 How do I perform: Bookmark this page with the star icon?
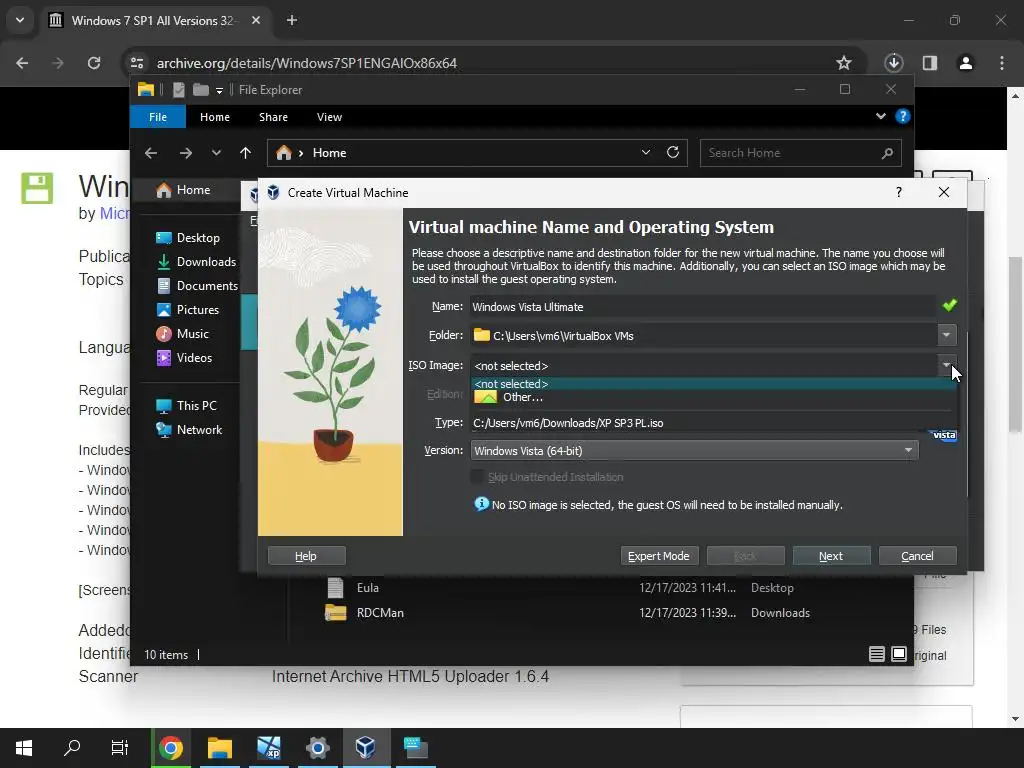[844, 63]
